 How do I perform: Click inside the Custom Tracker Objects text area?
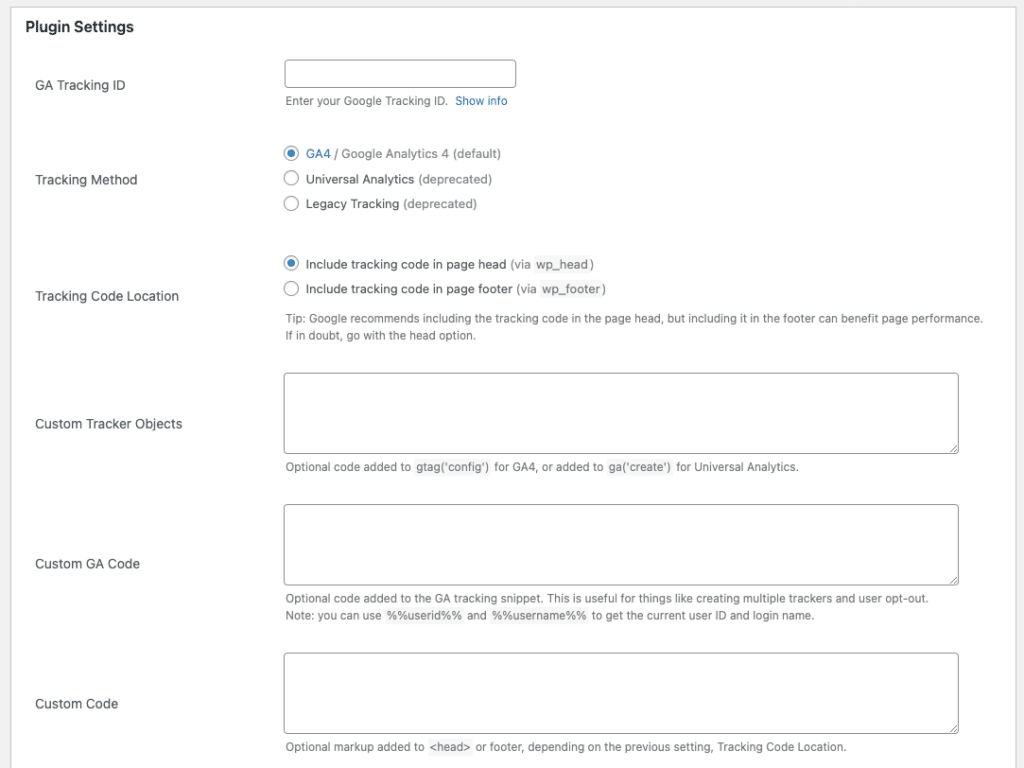click(x=620, y=413)
